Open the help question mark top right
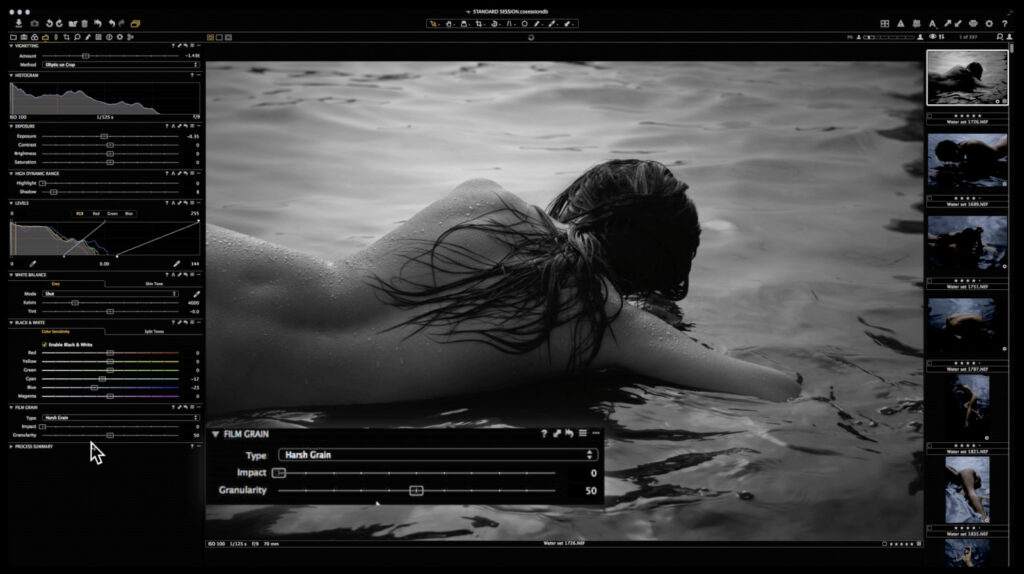The image size is (1024, 574). coord(1004,24)
